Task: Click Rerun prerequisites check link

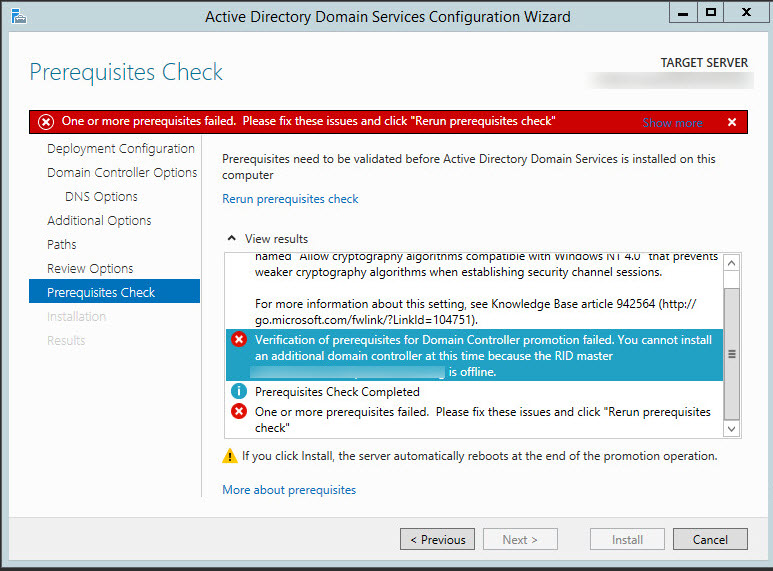Action: pos(290,199)
